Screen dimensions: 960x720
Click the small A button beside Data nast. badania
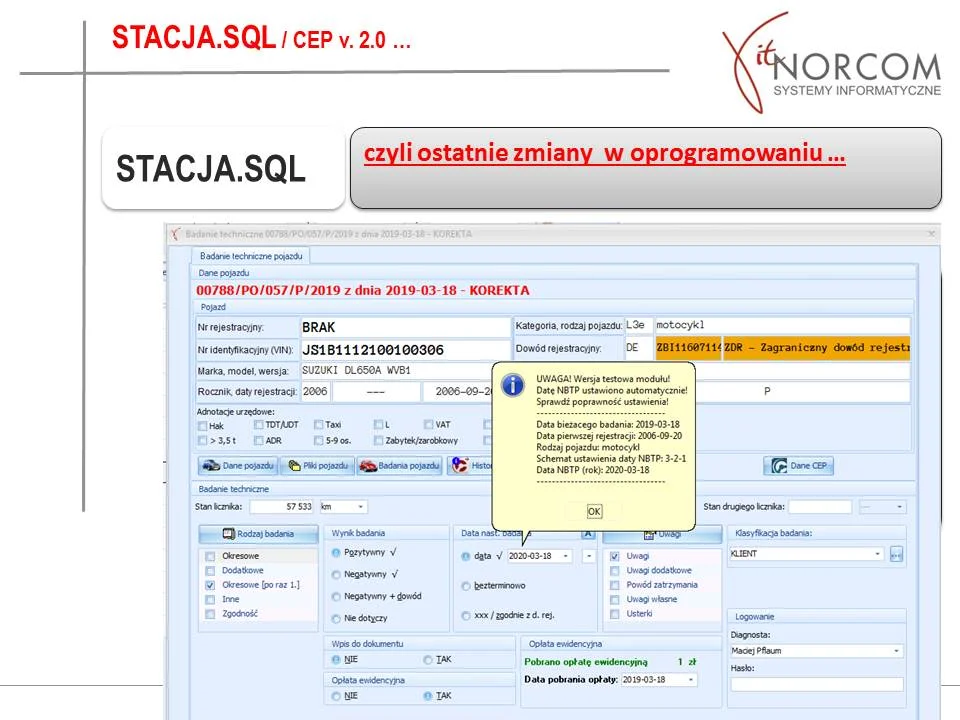pos(588,534)
